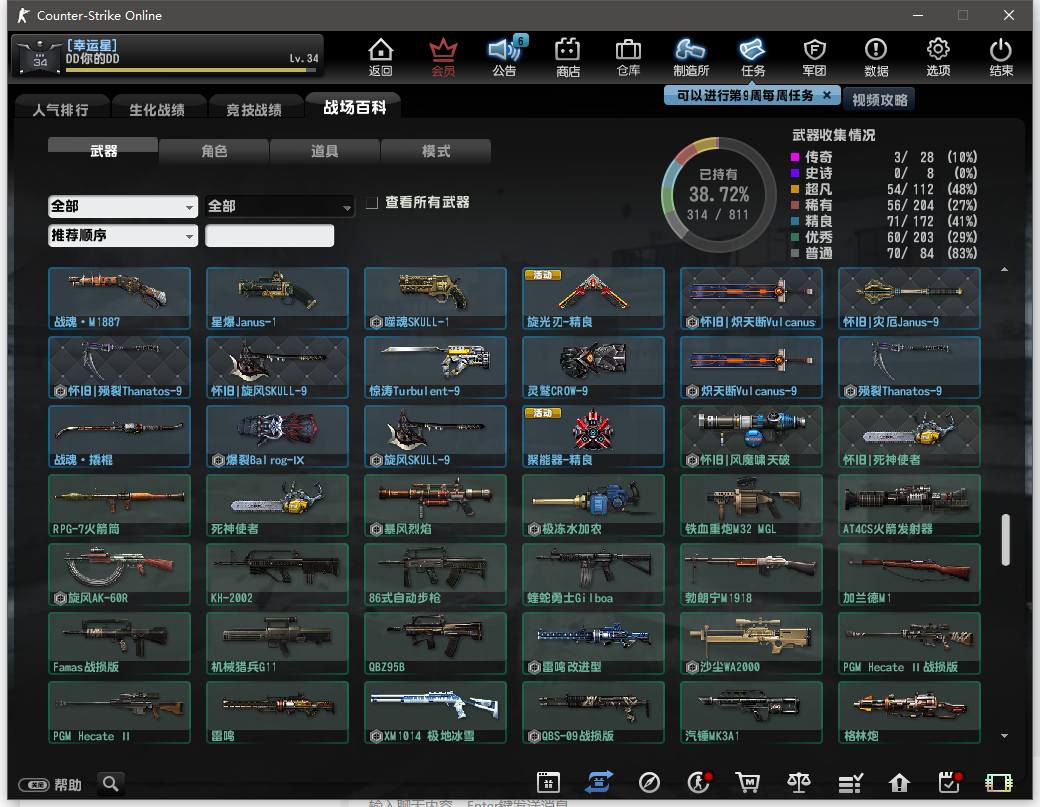This screenshot has width=1040, height=807.
Task: Open the 商店 shop icon
Action: 568,57
